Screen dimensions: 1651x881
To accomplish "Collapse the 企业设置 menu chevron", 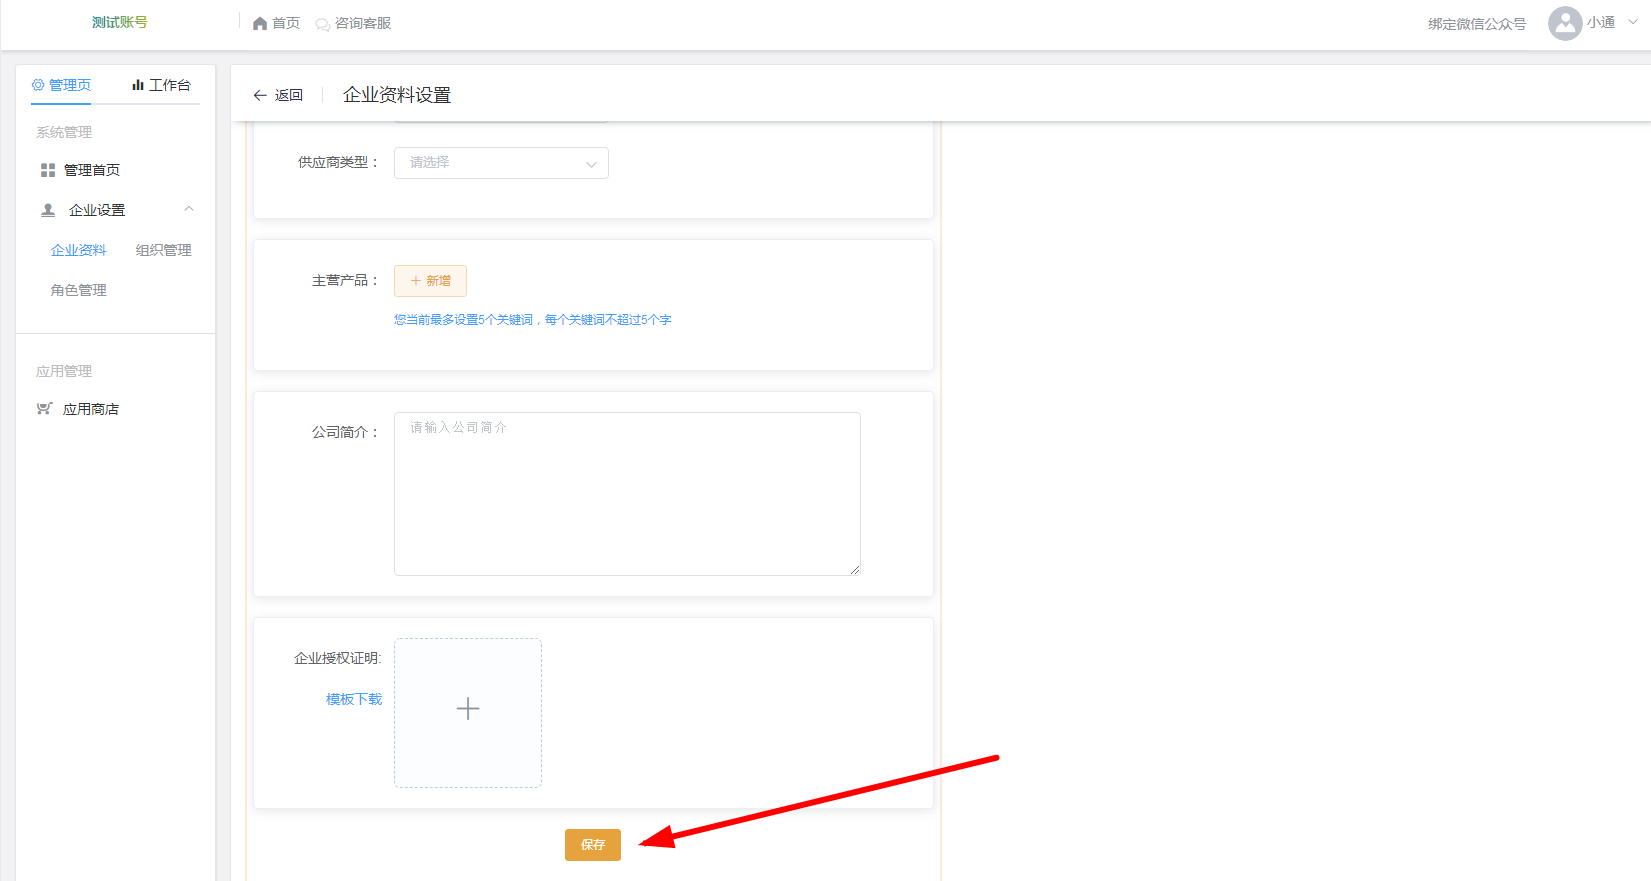I will 189,209.
